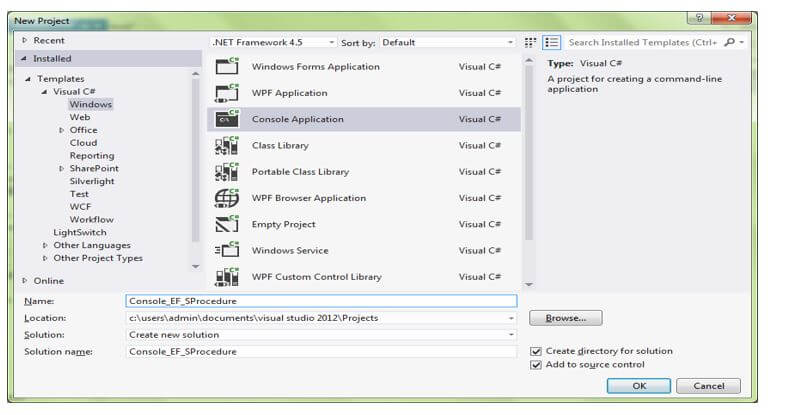Image resolution: width=805 pixels, height=415 pixels.
Task: Select Cloud in the template tree
Action: pos(83,143)
